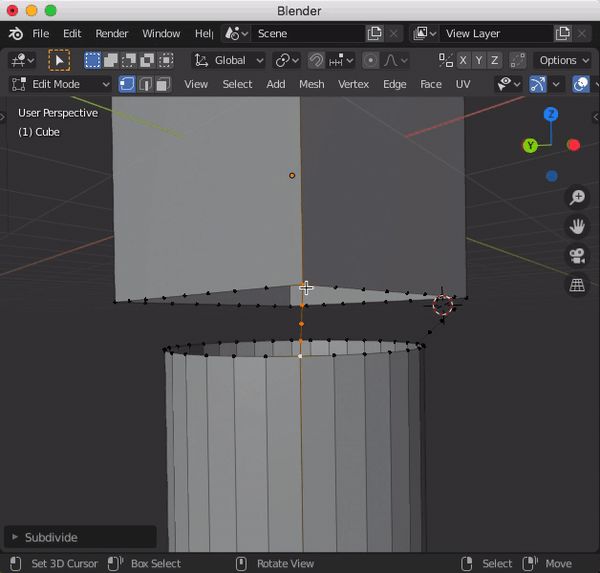
Task: Open the Global transform orientation dropdown
Action: pyautogui.click(x=229, y=60)
